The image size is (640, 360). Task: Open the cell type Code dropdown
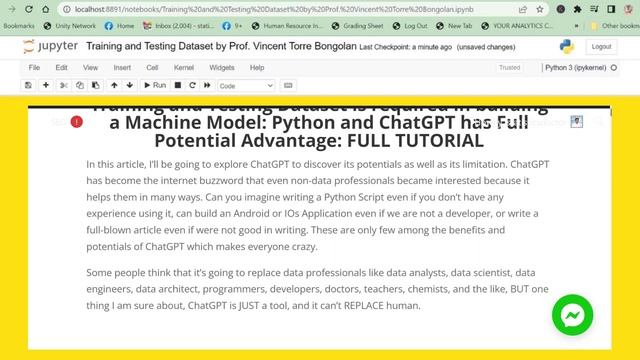pyautogui.click(x=246, y=86)
